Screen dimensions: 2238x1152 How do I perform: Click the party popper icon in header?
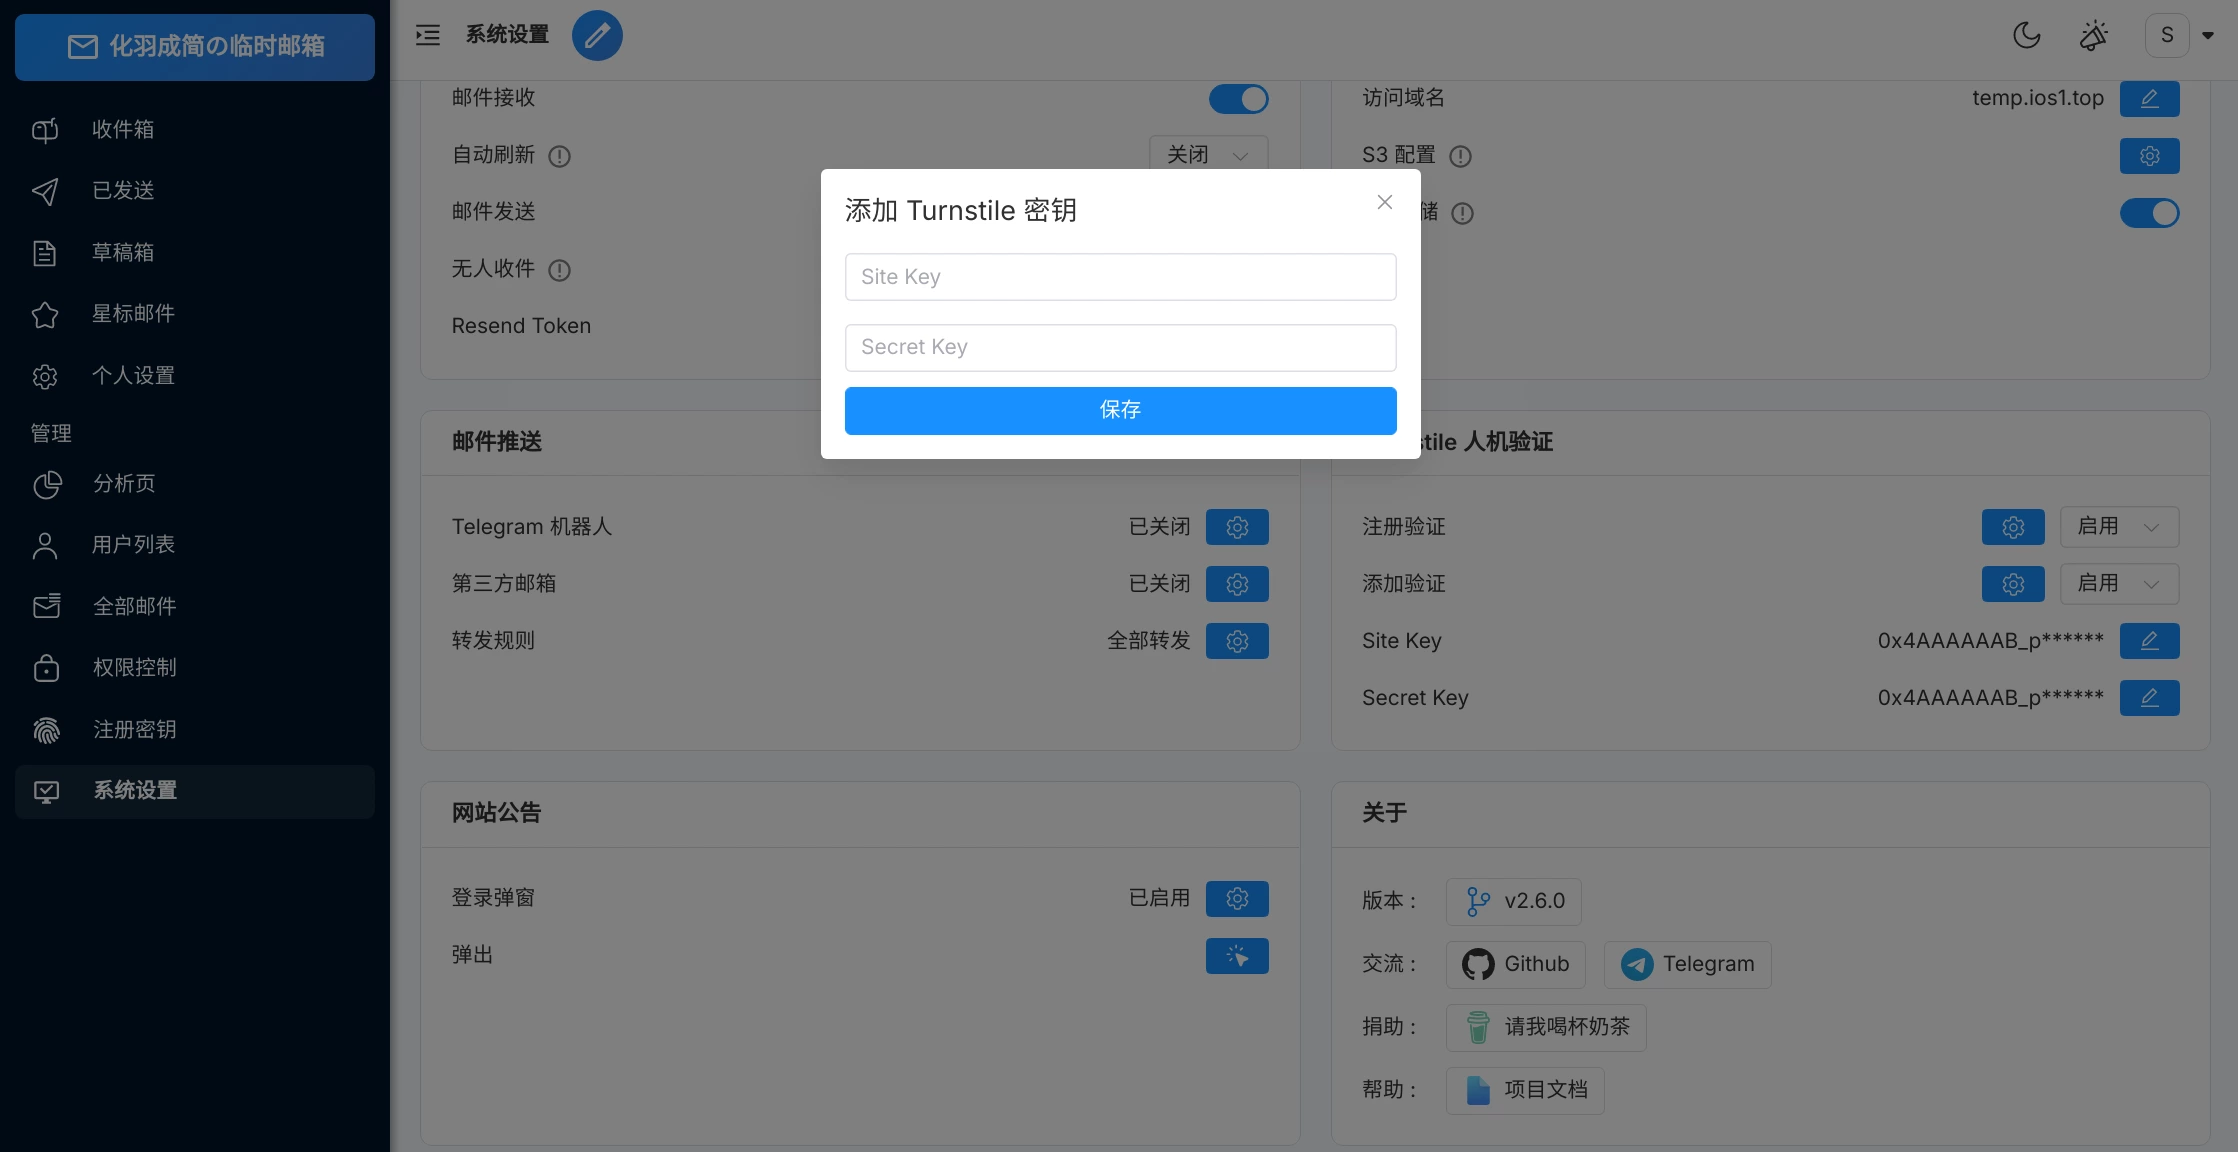coord(2093,36)
